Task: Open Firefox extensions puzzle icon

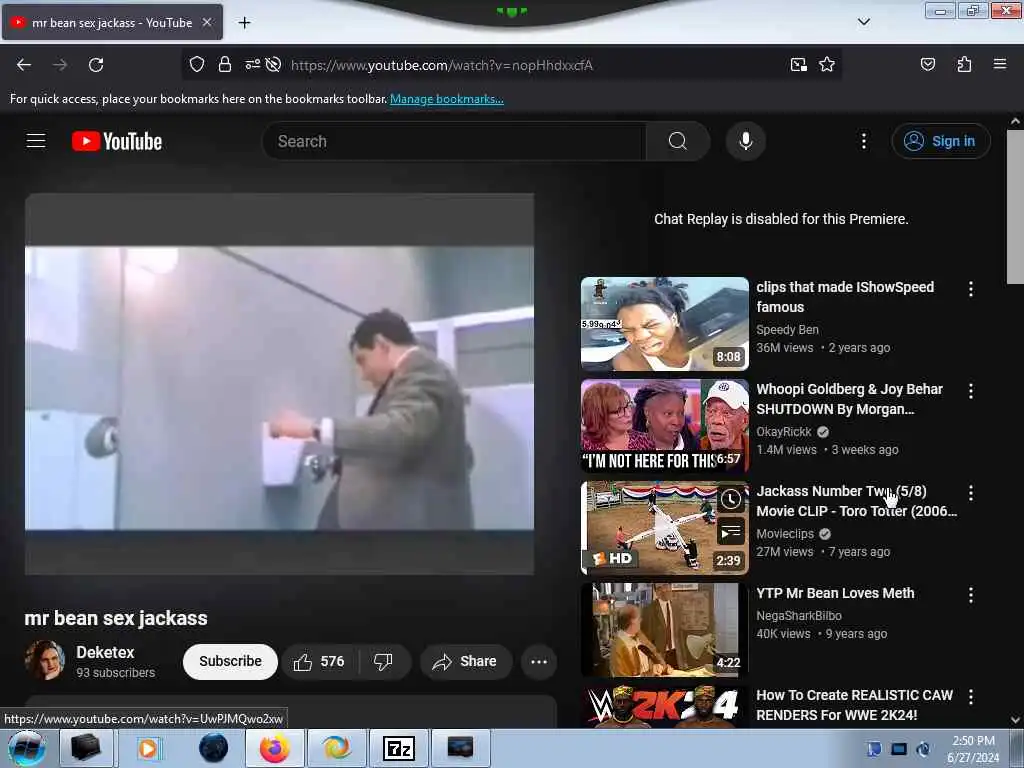Action: (x=964, y=65)
